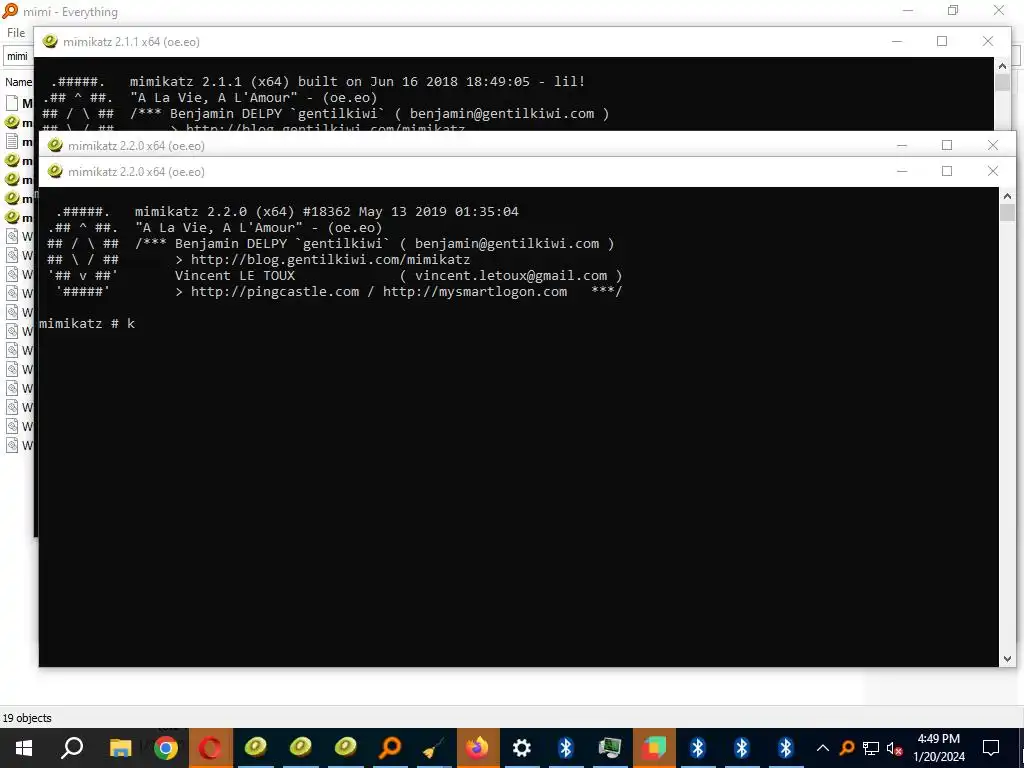Open File Explorer from the taskbar
Viewport: 1024px width, 768px height.
[120, 748]
